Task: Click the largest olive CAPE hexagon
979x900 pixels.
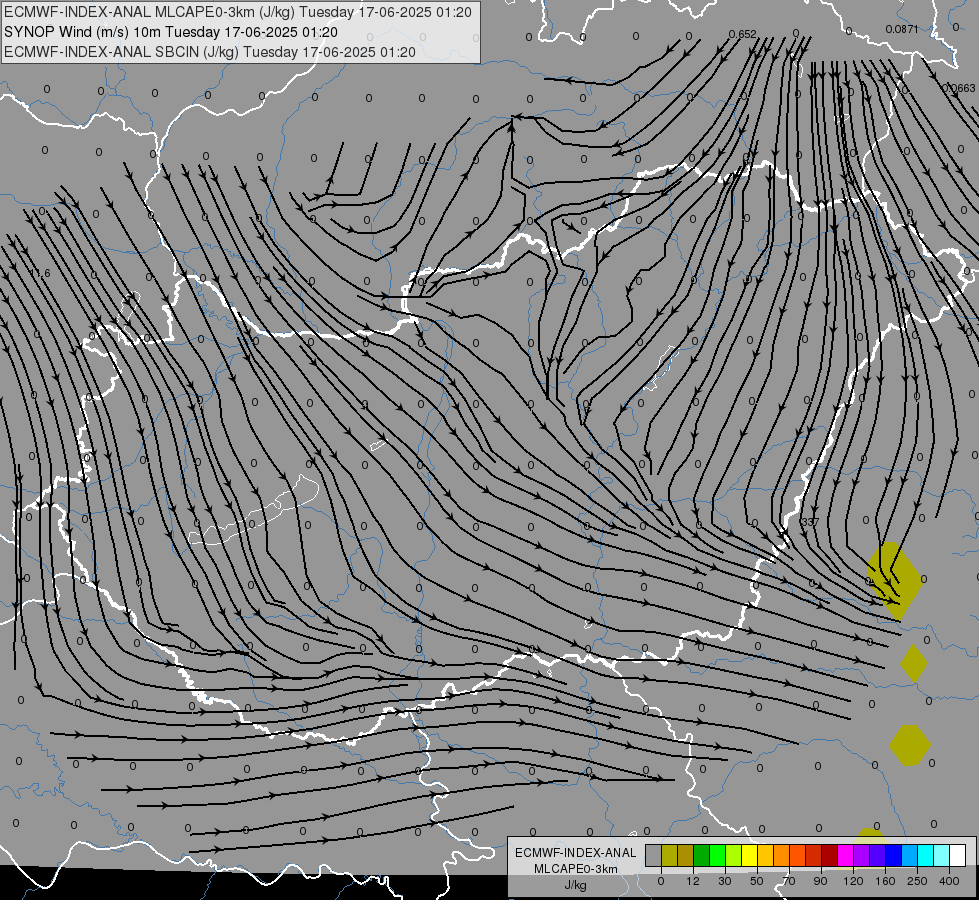Action: pyautogui.click(x=895, y=581)
